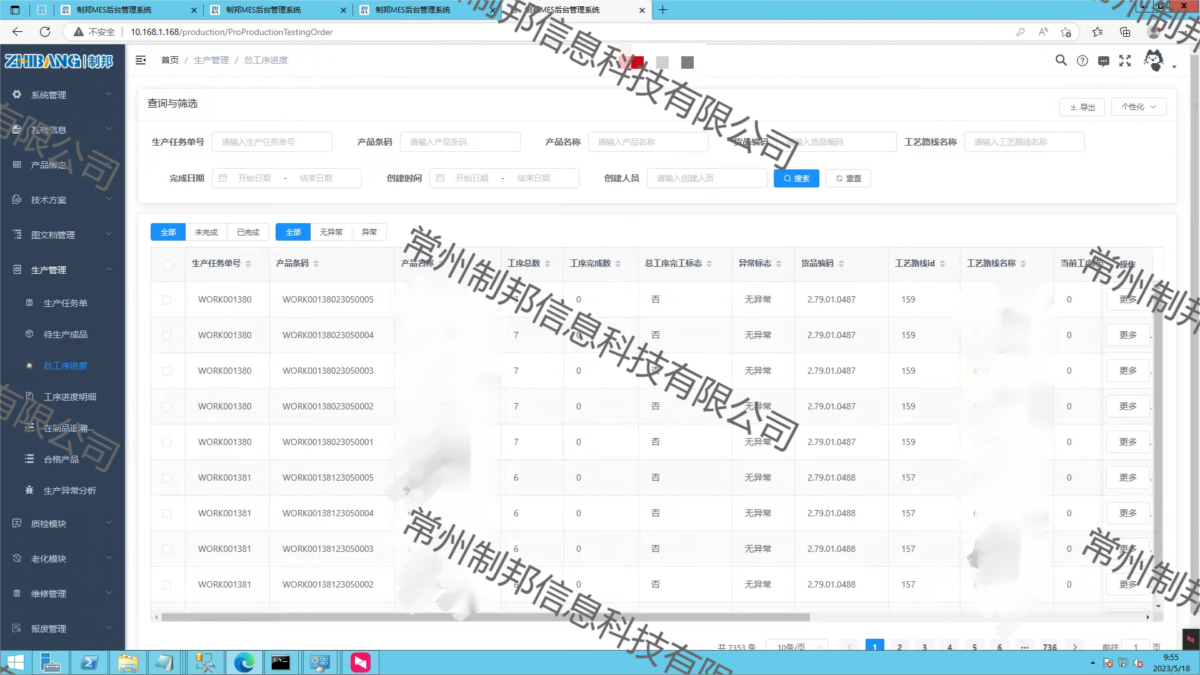1200x675 pixels.
Task: Toggle fullscreen with the expand icon
Action: coord(1125,61)
